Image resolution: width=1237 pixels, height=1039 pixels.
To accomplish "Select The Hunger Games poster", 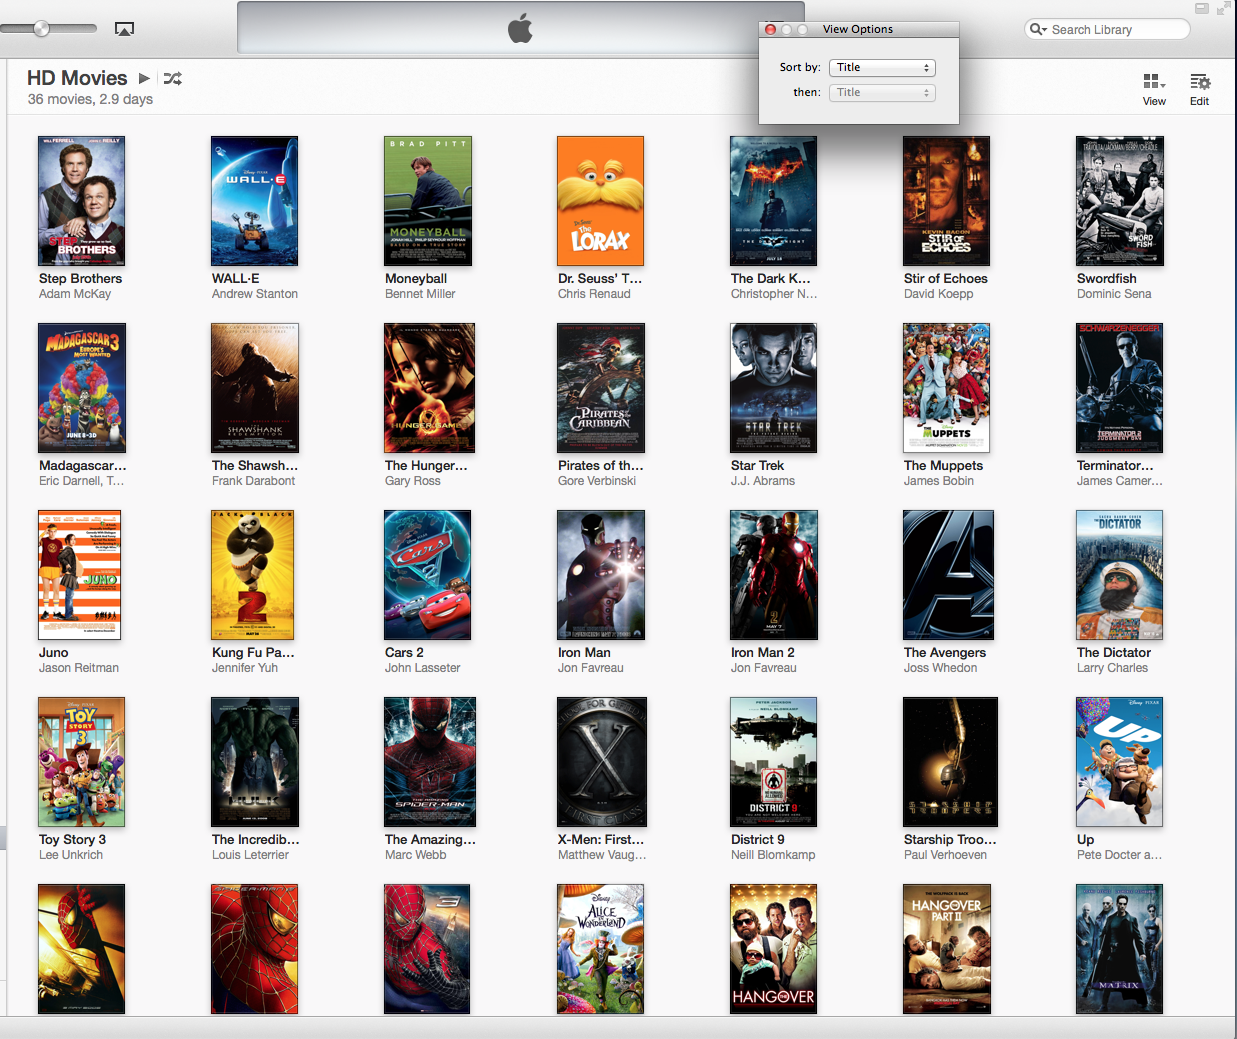I will click(429, 388).
